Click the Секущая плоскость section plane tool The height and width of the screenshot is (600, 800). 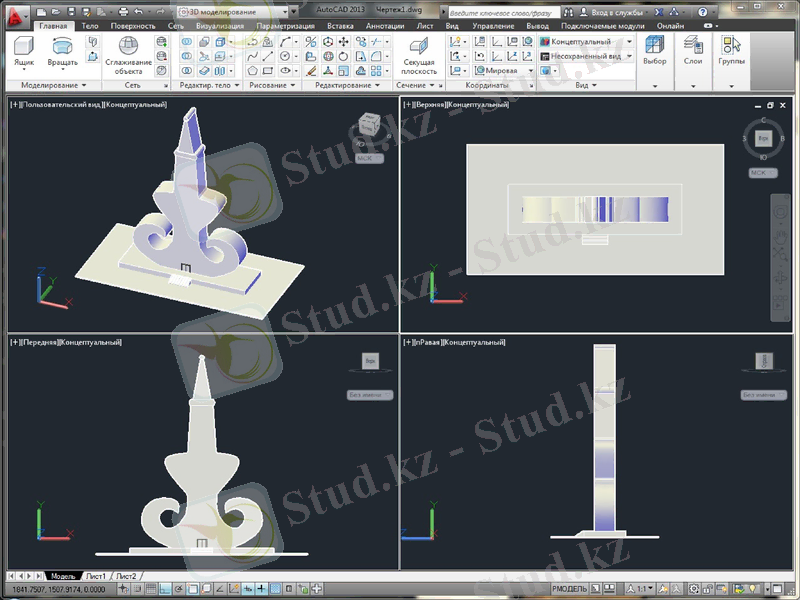(419, 56)
